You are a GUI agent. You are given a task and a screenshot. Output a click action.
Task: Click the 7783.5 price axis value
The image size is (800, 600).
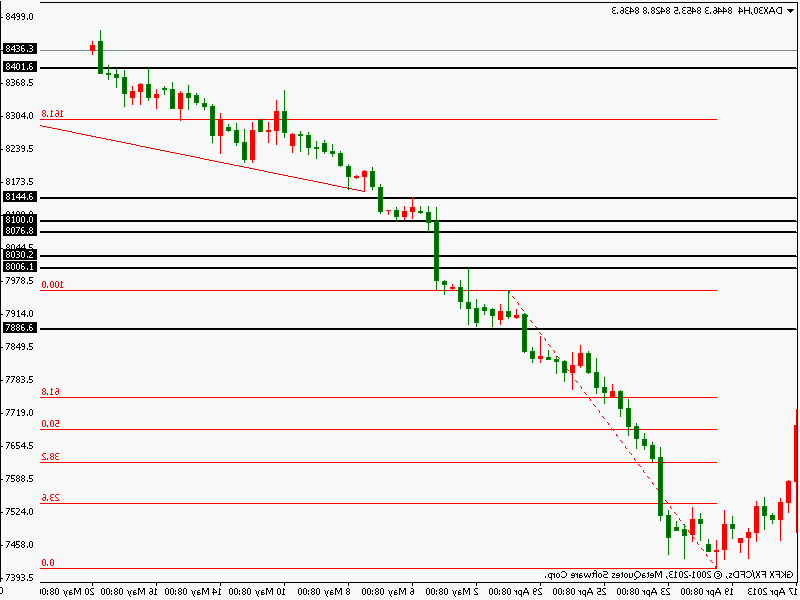pyautogui.click(x=19, y=380)
